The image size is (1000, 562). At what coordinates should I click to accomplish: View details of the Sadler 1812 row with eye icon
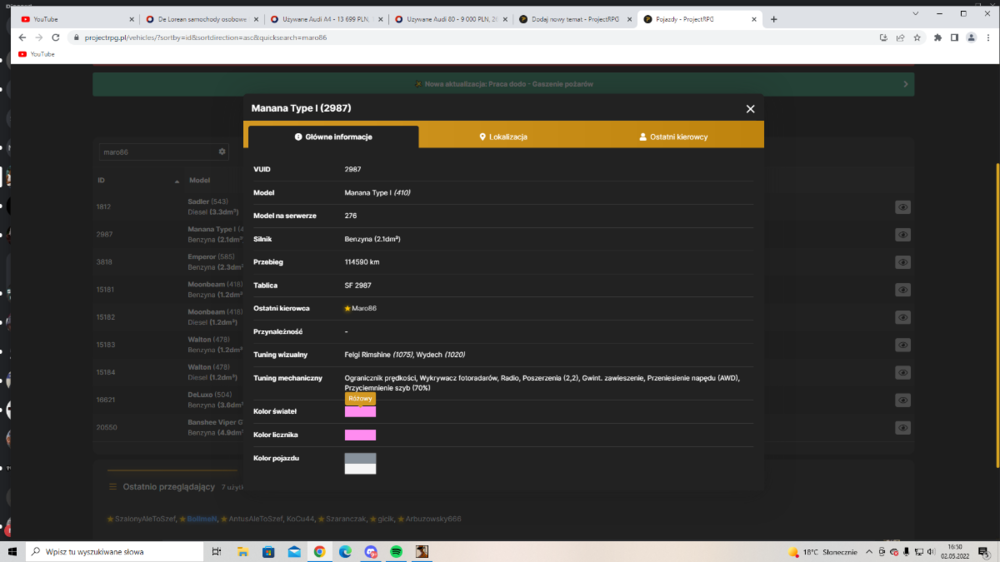(x=902, y=207)
